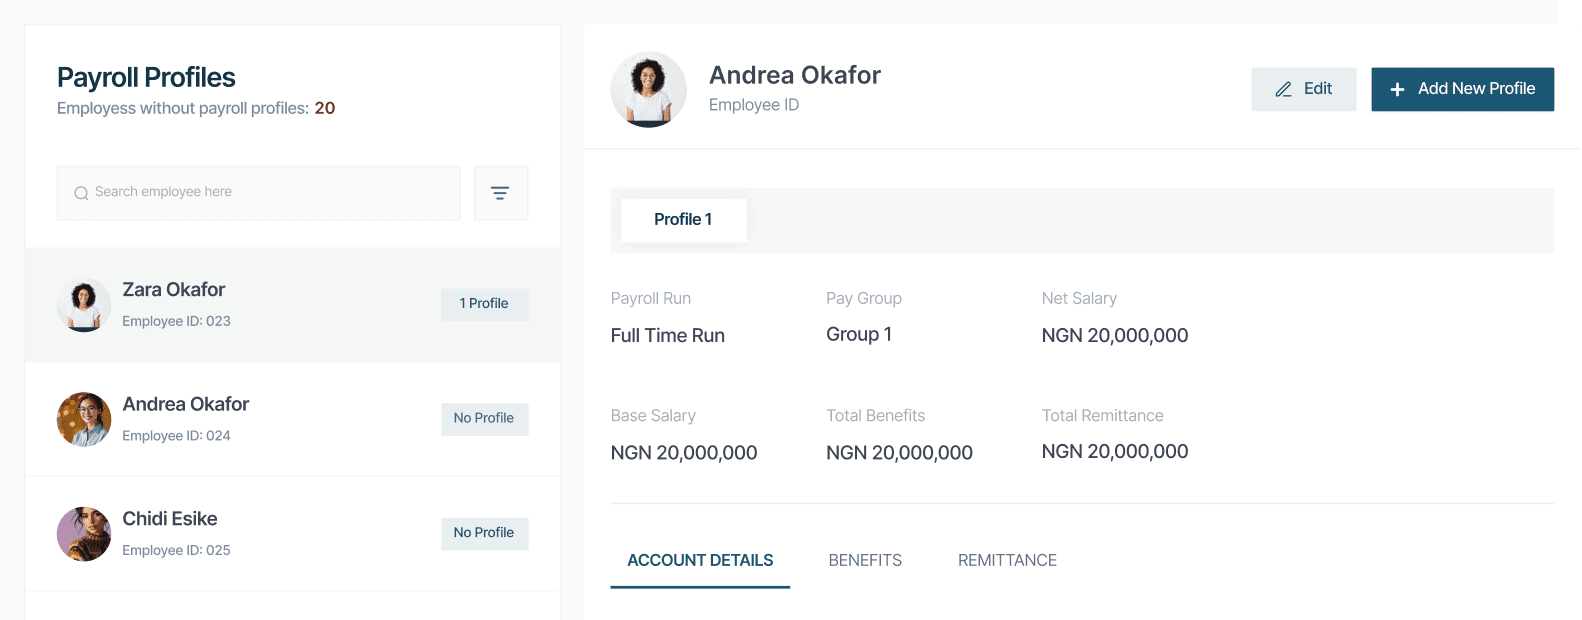Click Andrea Okafor's avatar in employee list
The width and height of the screenshot is (1582, 620).
click(x=84, y=419)
